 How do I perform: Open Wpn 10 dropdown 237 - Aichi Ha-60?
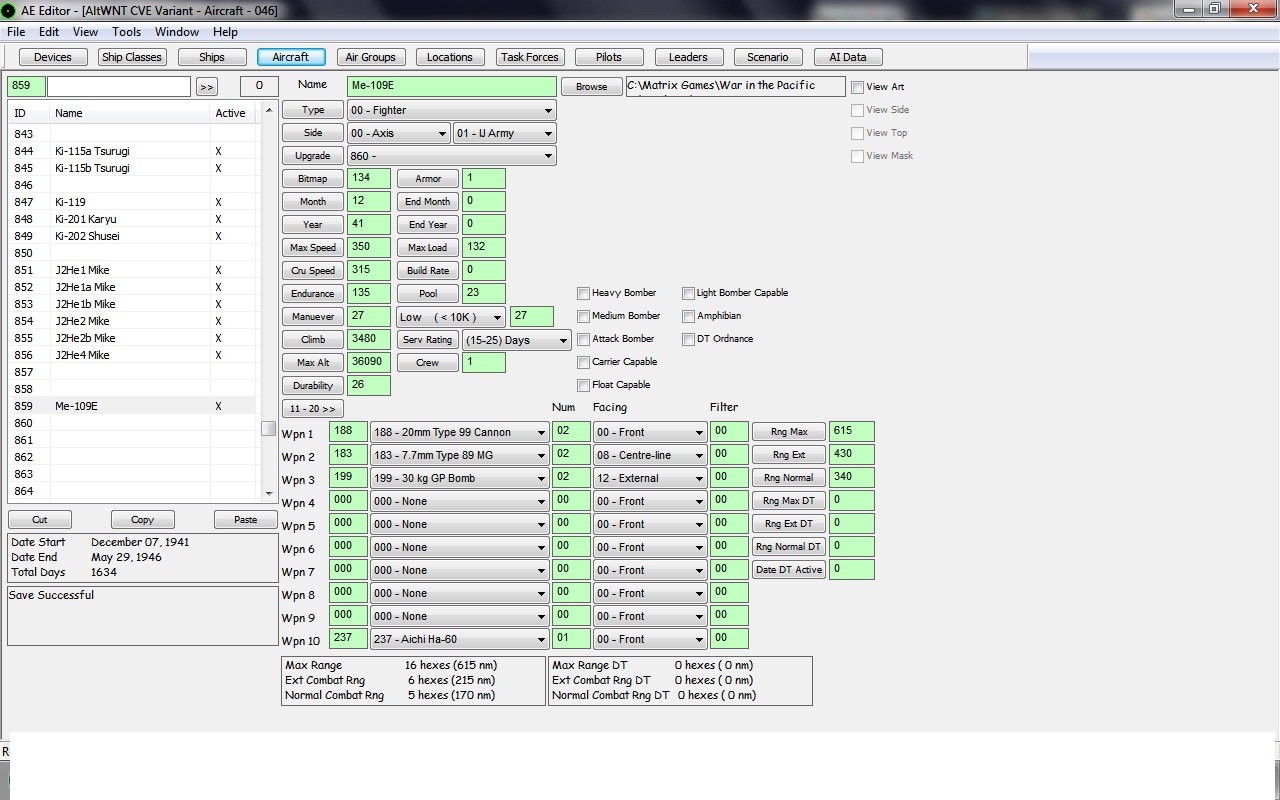459,639
